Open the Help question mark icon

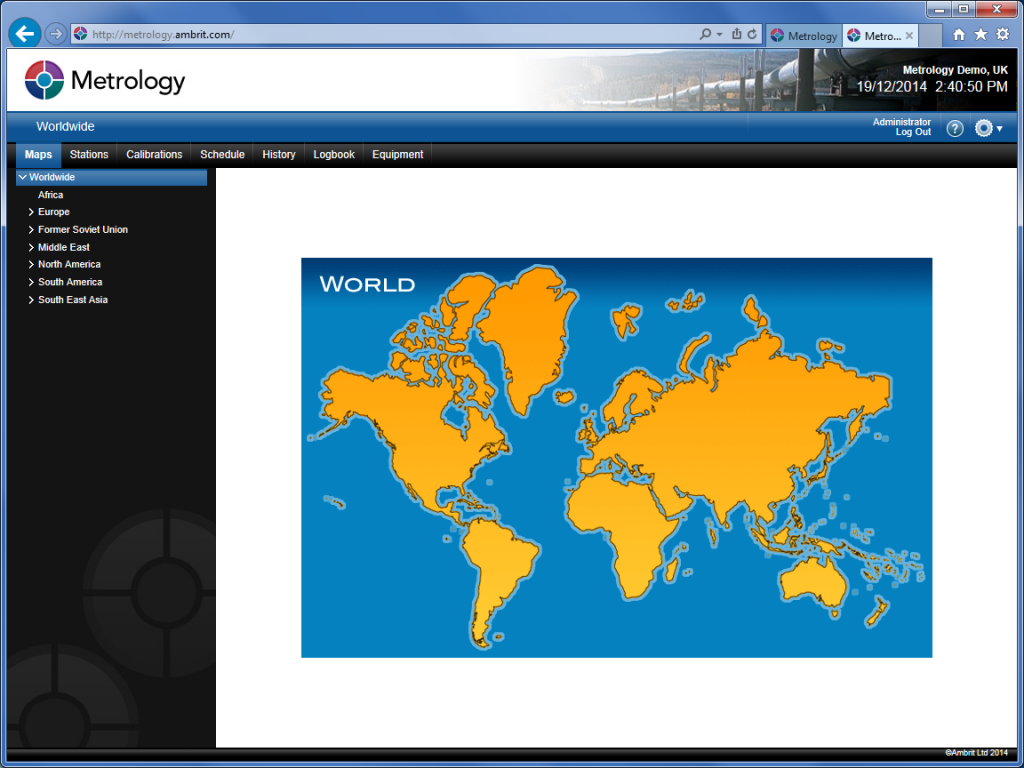click(x=954, y=128)
